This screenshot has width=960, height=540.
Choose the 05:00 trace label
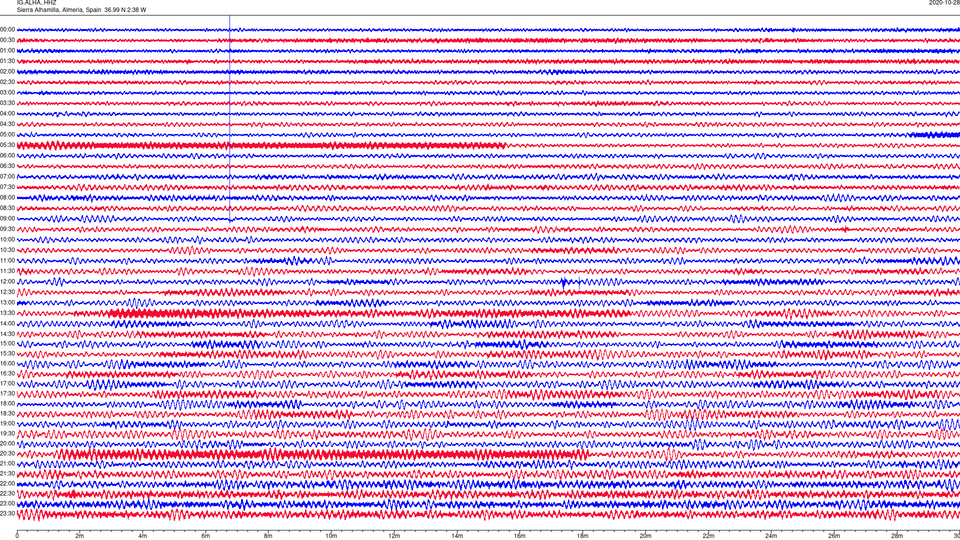(x=7, y=135)
